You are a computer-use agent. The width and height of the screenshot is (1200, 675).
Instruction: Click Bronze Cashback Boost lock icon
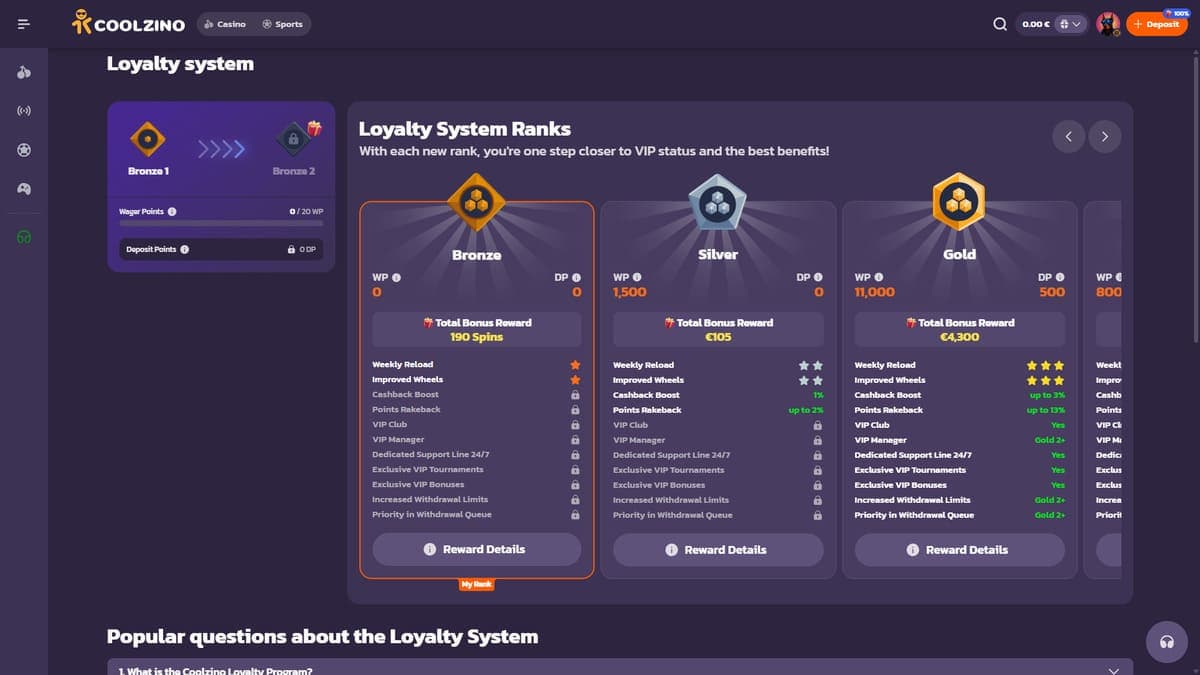coord(575,395)
